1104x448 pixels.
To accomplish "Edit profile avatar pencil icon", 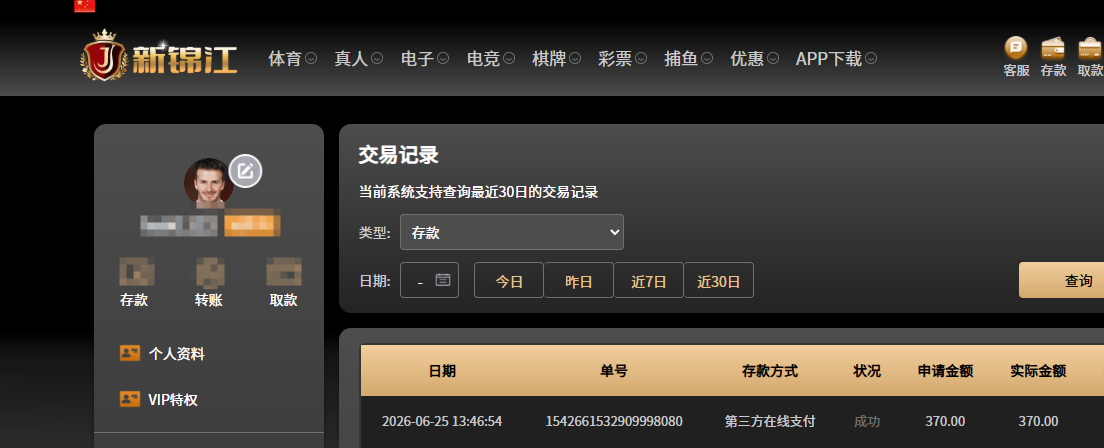I will [x=246, y=170].
